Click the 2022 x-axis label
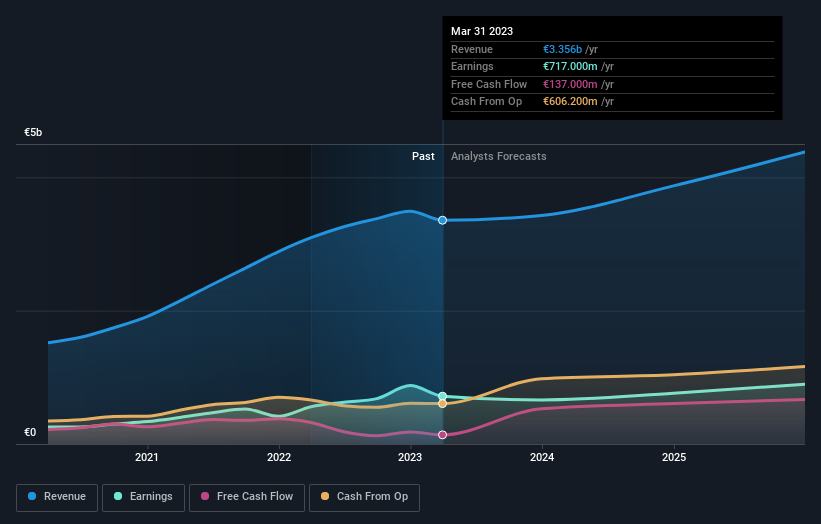The image size is (821, 524). pyautogui.click(x=279, y=458)
